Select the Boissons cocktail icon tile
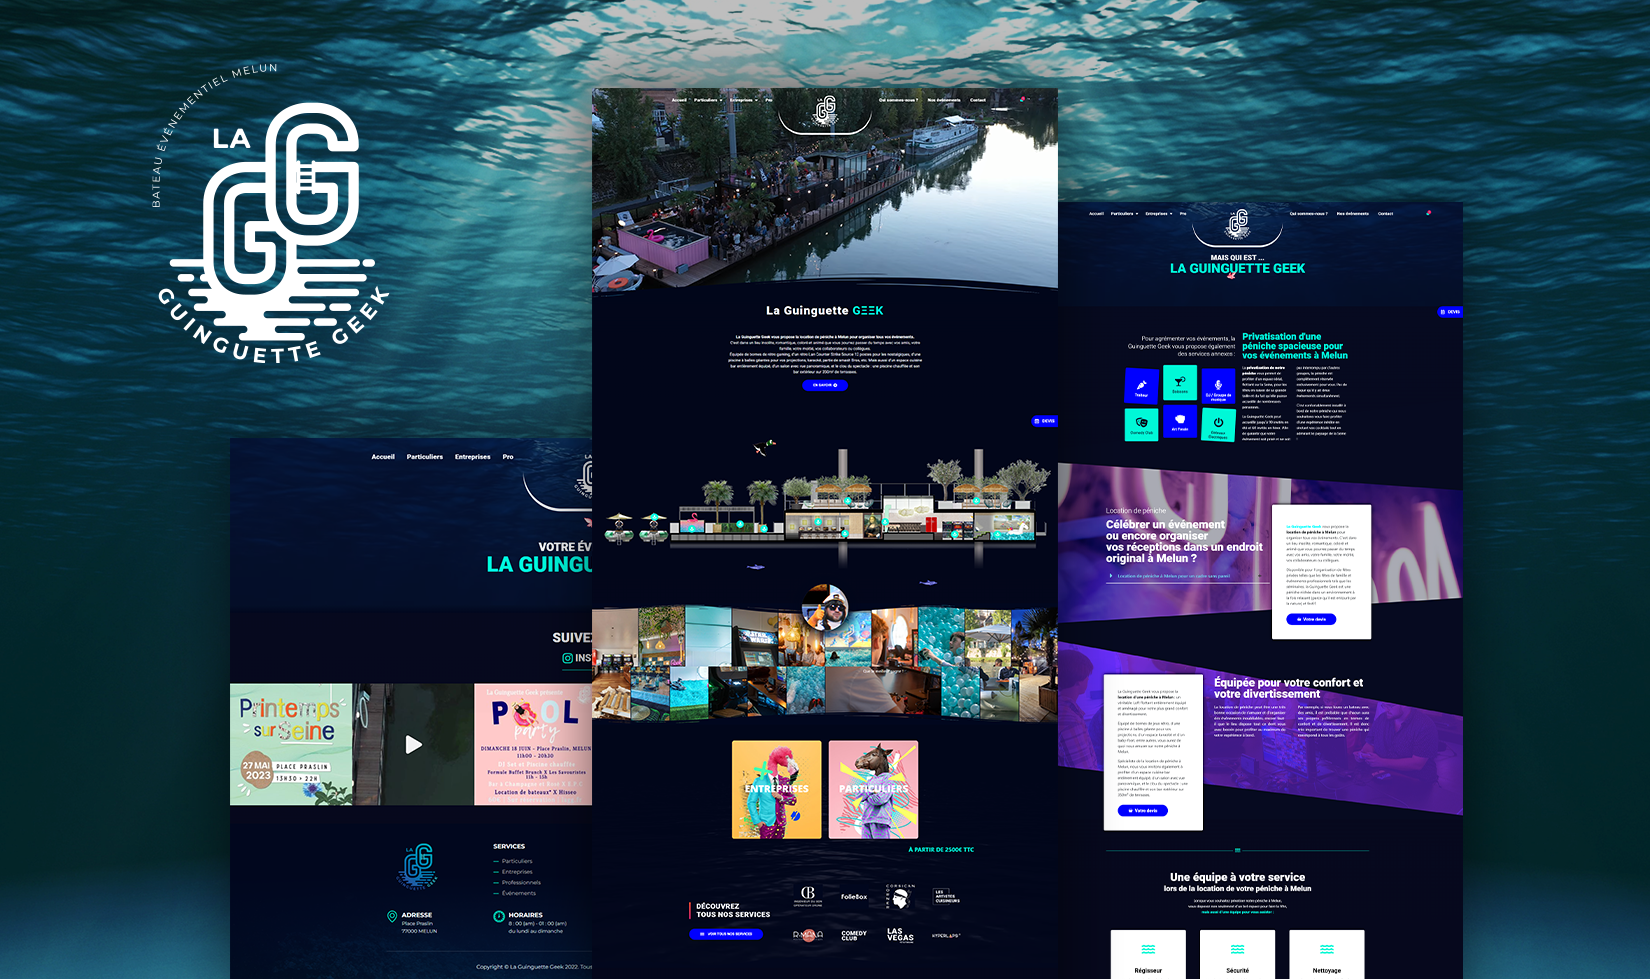The width and height of the screenshot is (1650, 979). coord(1180,383)
